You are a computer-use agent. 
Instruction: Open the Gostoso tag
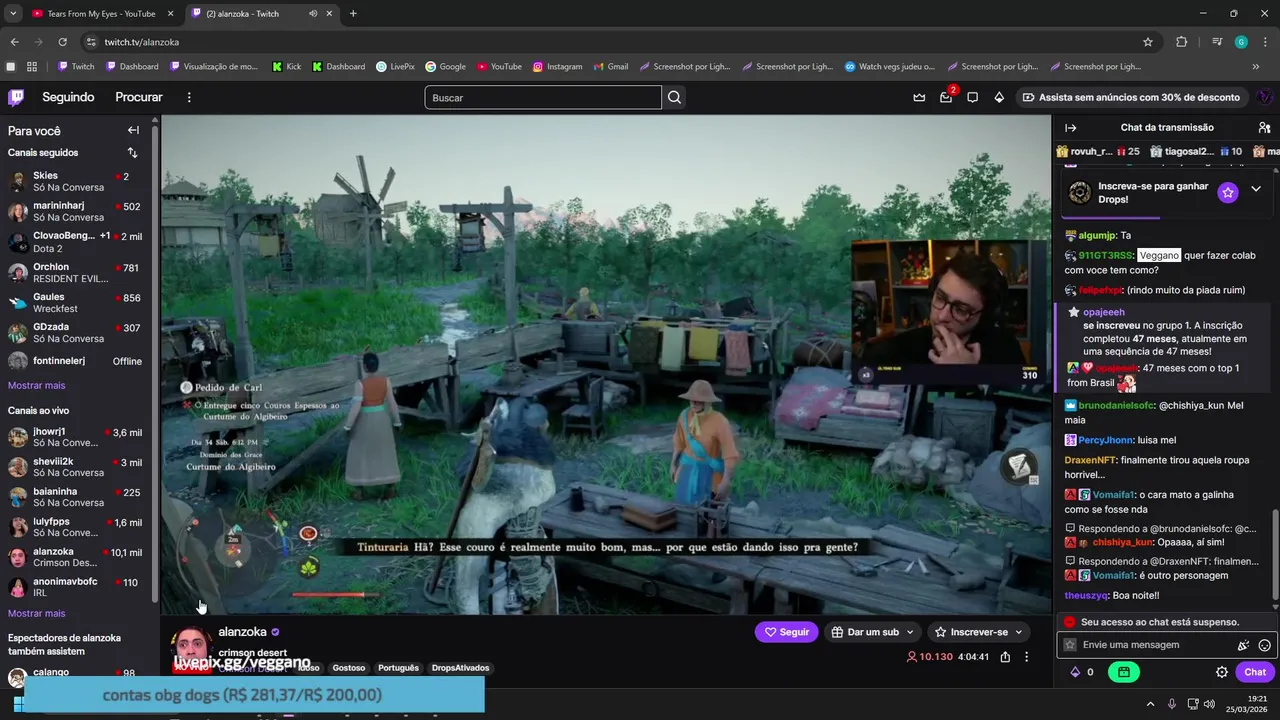[349, 668]
